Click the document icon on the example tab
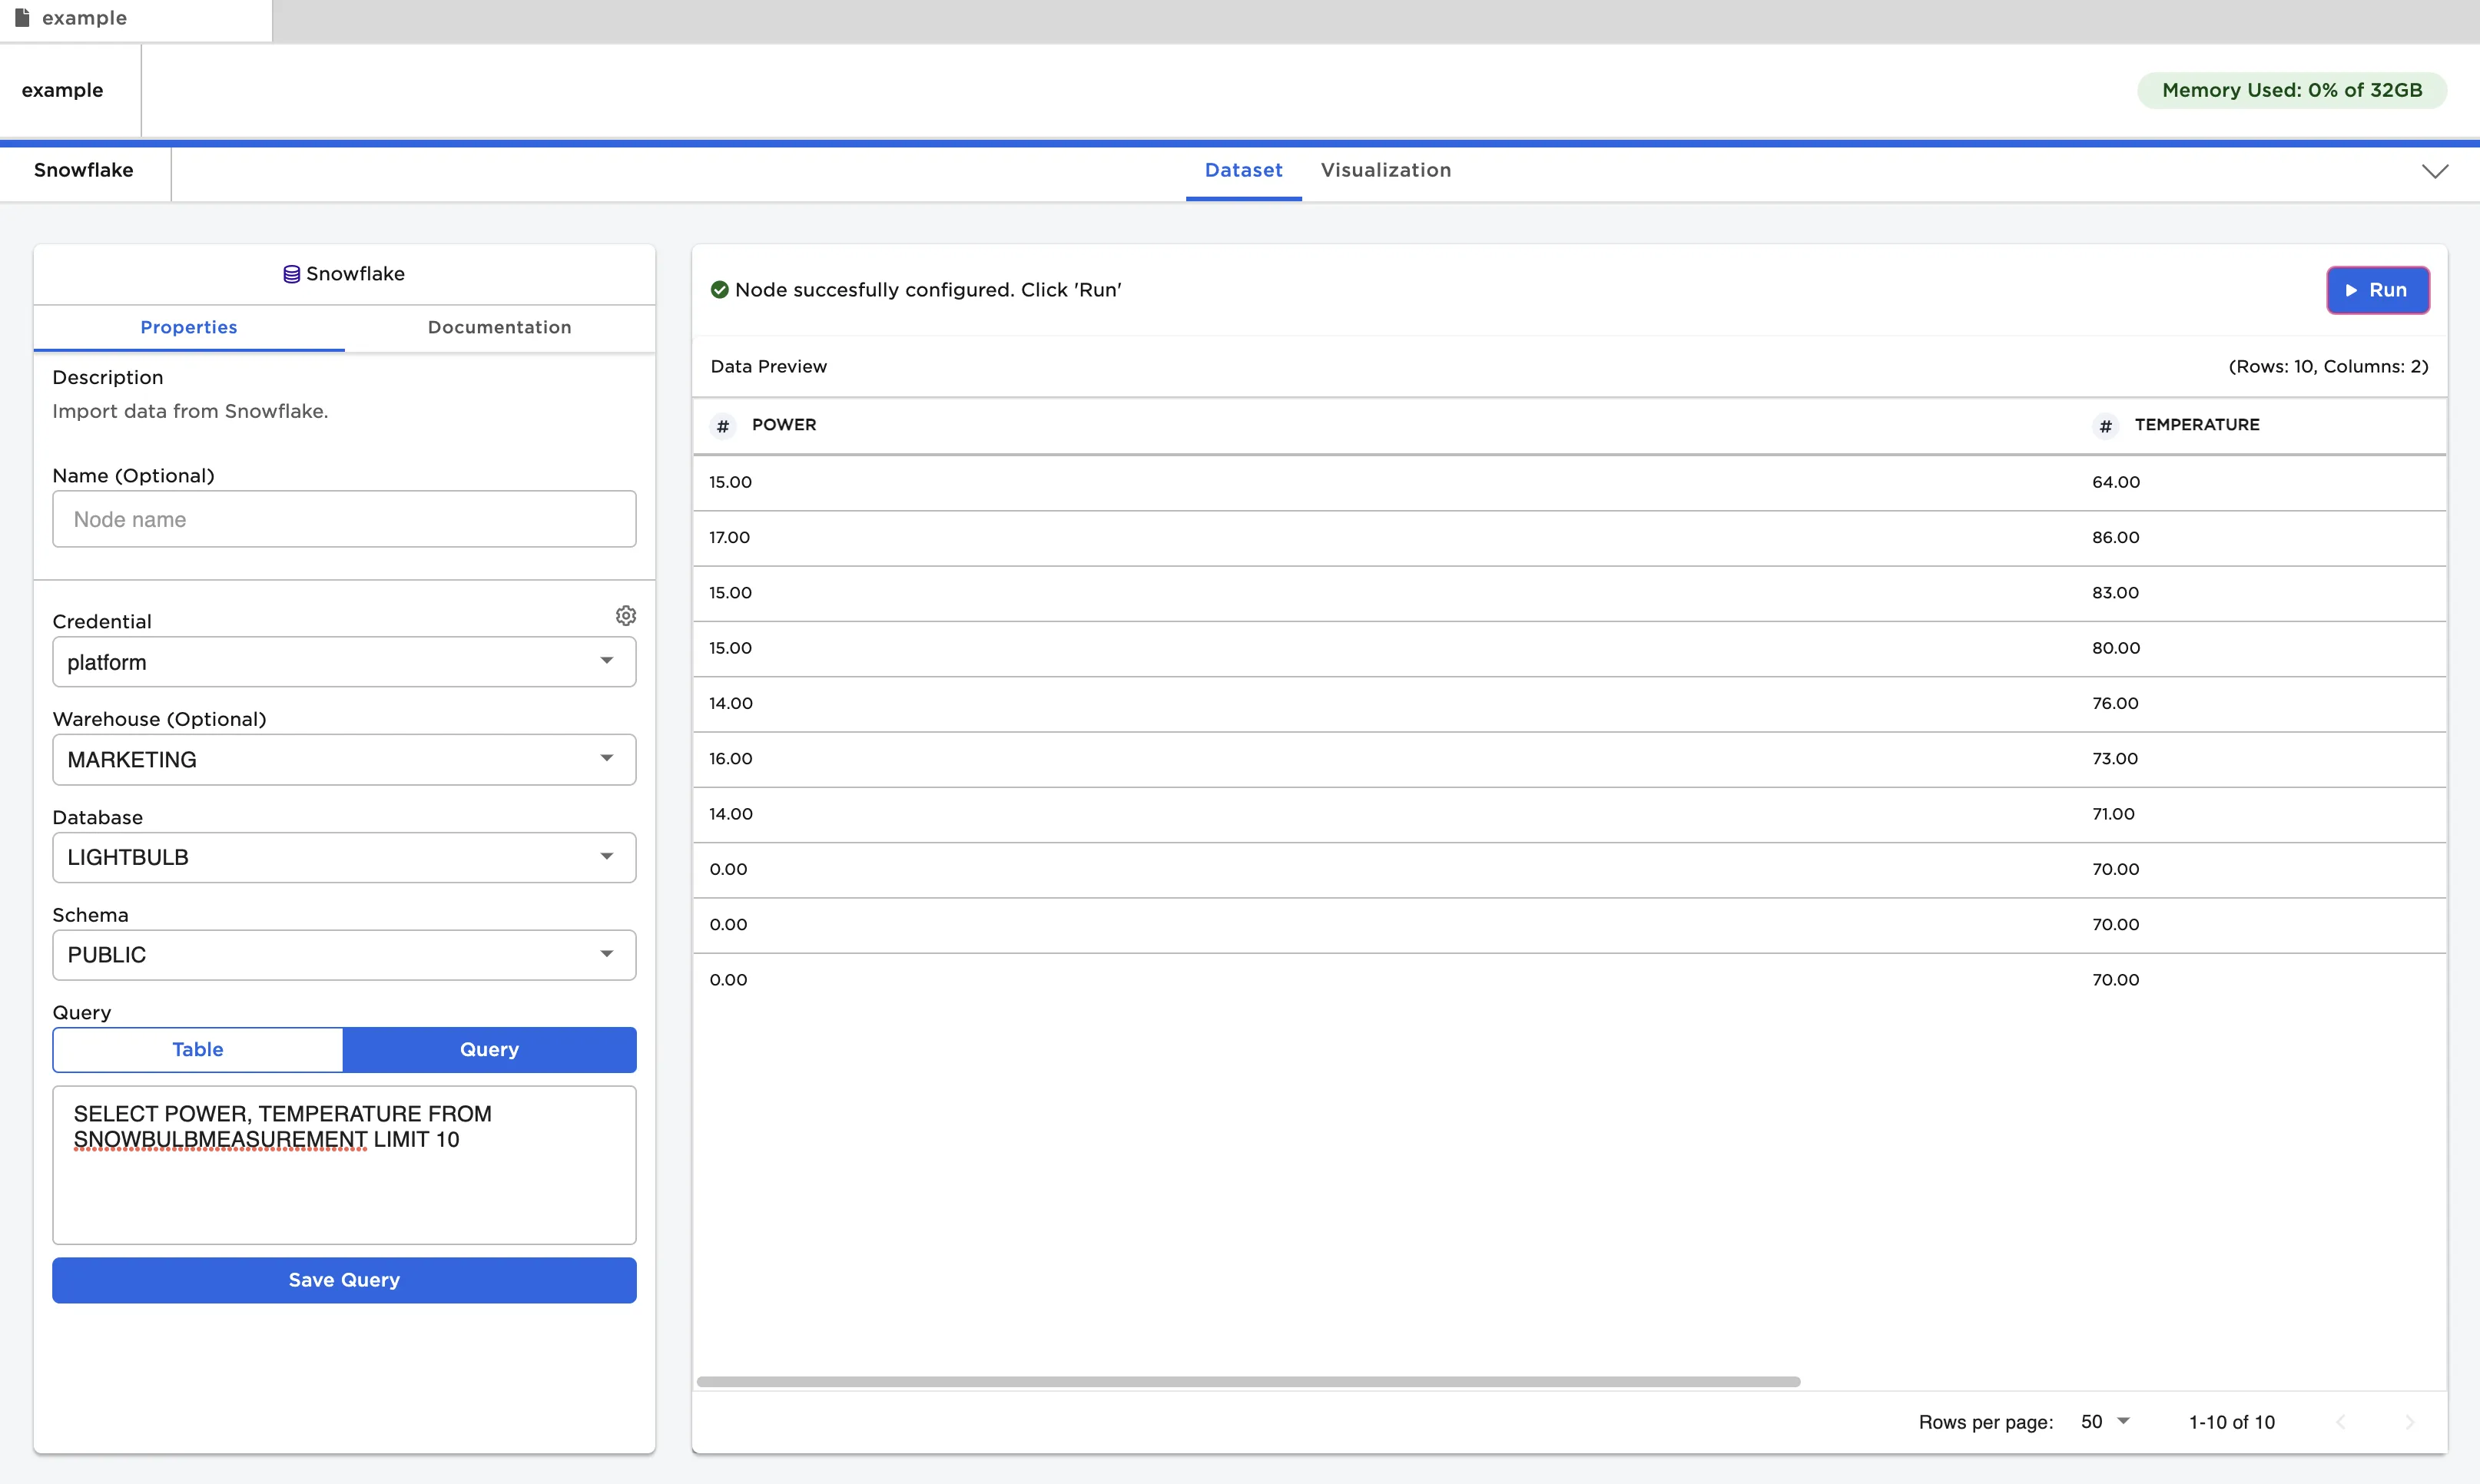Image resolution: width=2480 pixels, height=1484 pixels. point(22,17)
